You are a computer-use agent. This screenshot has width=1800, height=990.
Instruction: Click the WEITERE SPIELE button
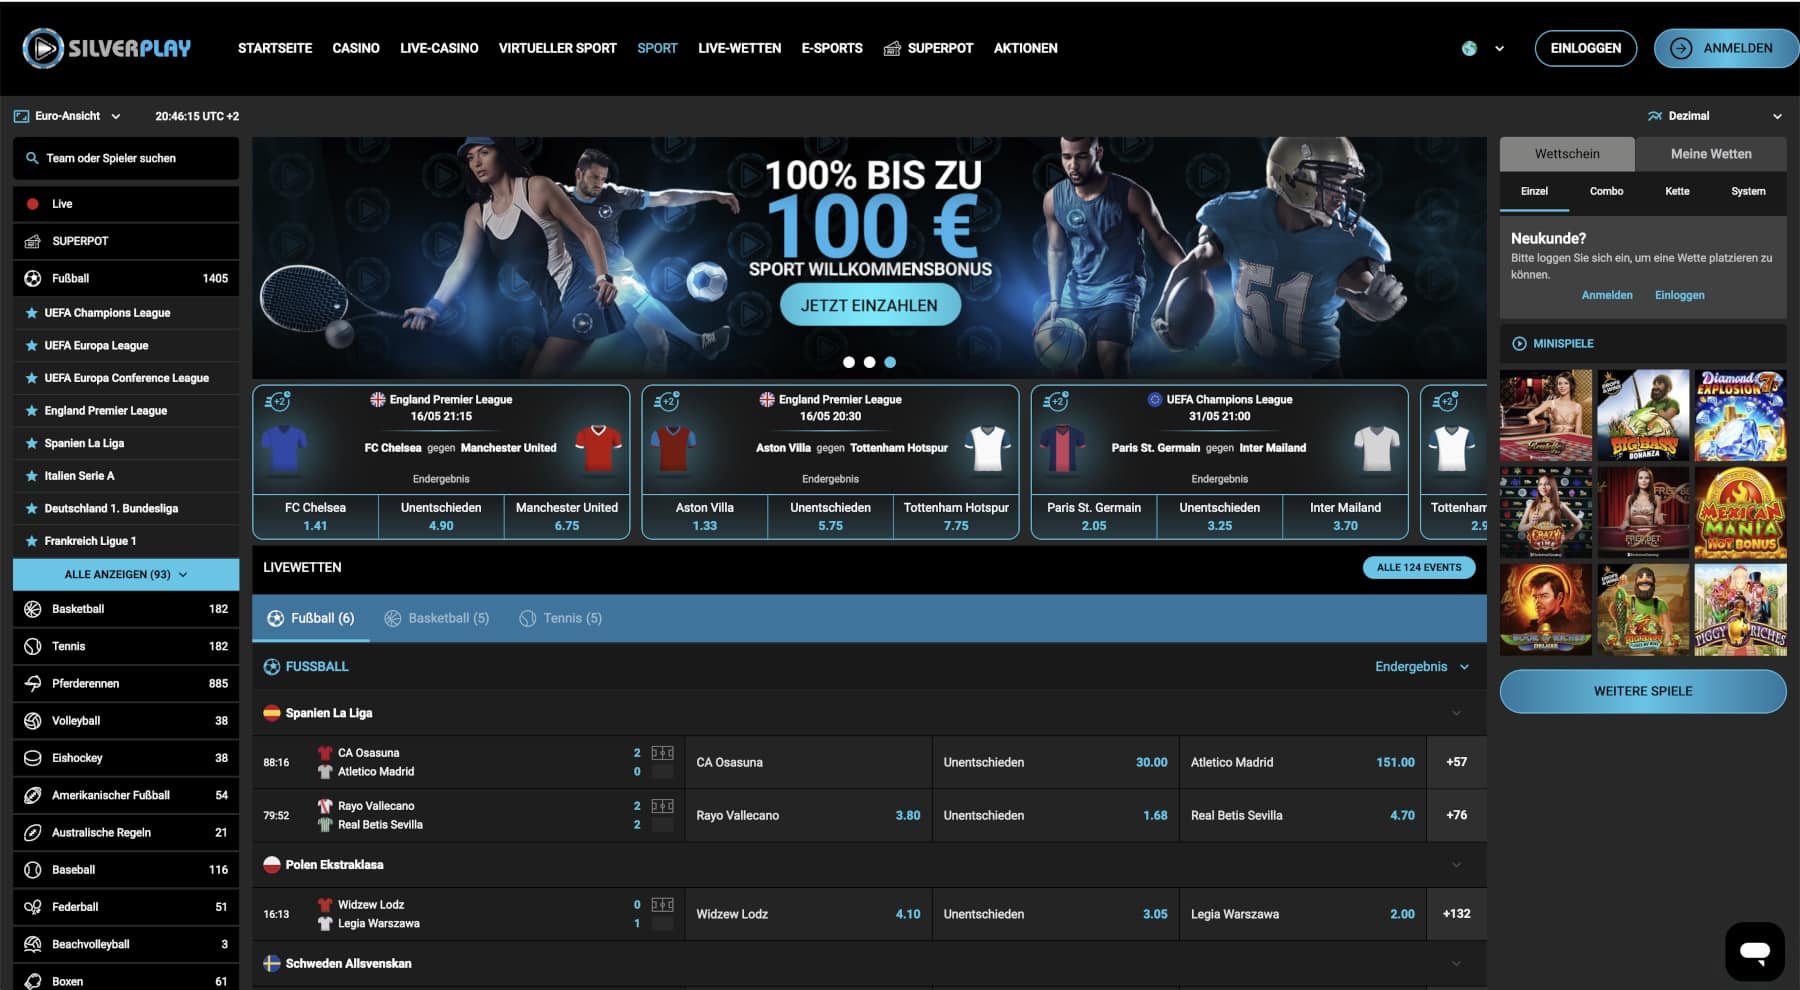[1643, 691]
